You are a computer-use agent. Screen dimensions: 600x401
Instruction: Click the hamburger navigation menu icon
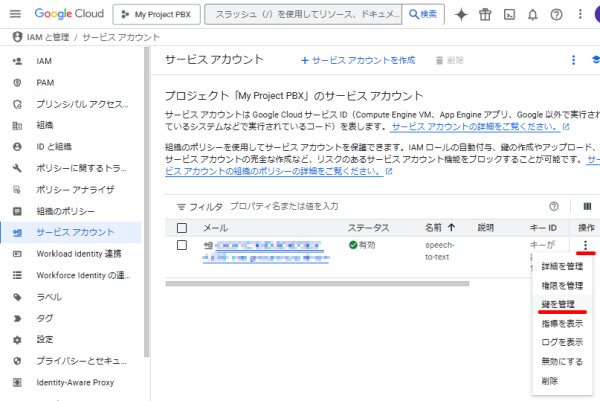[16, 15]
